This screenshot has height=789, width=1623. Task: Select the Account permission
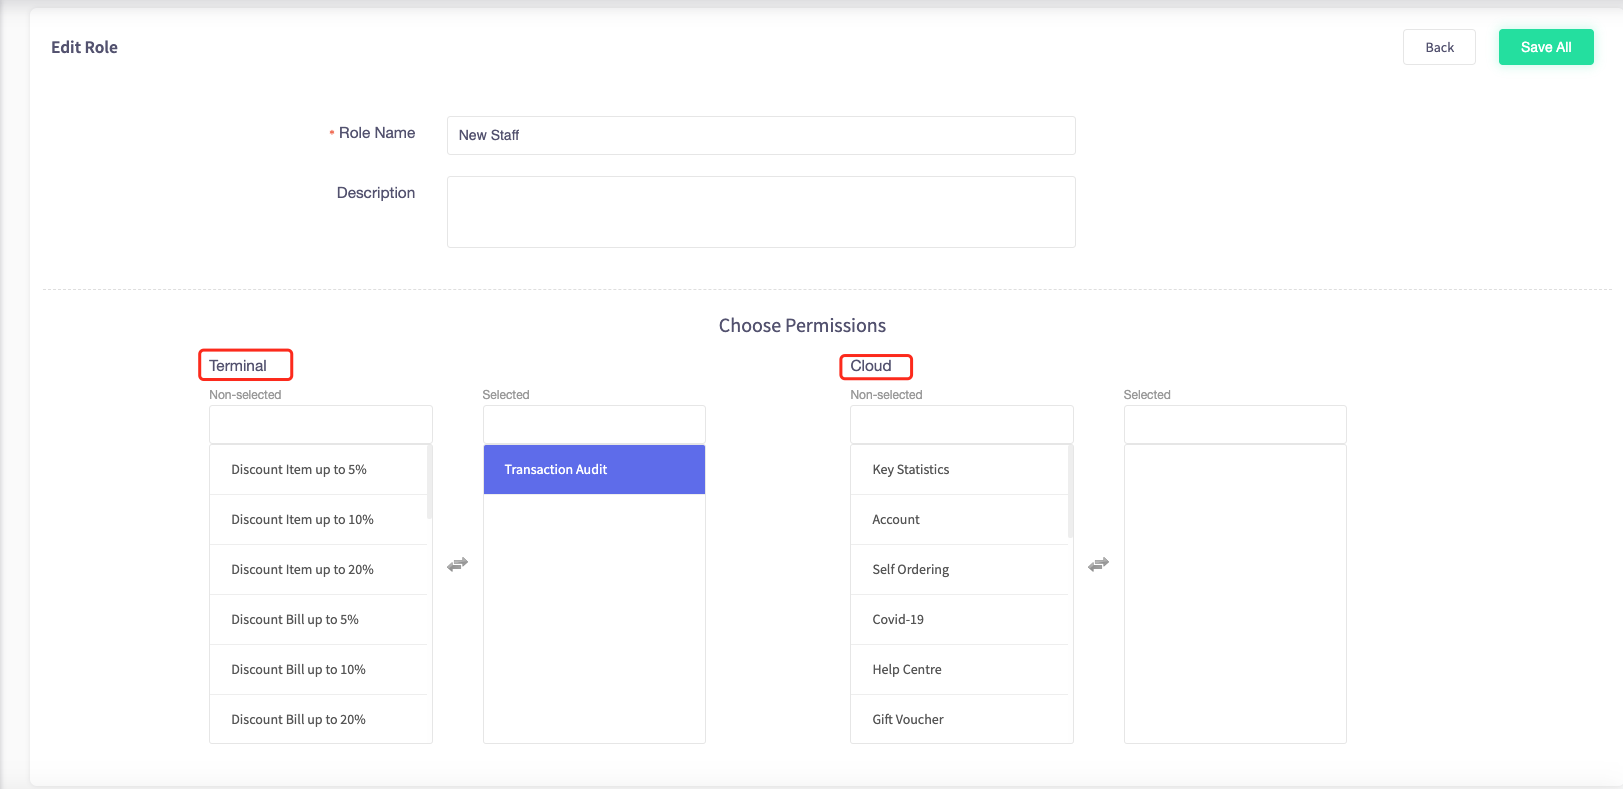pyautogui.click(x=959, y=520)
